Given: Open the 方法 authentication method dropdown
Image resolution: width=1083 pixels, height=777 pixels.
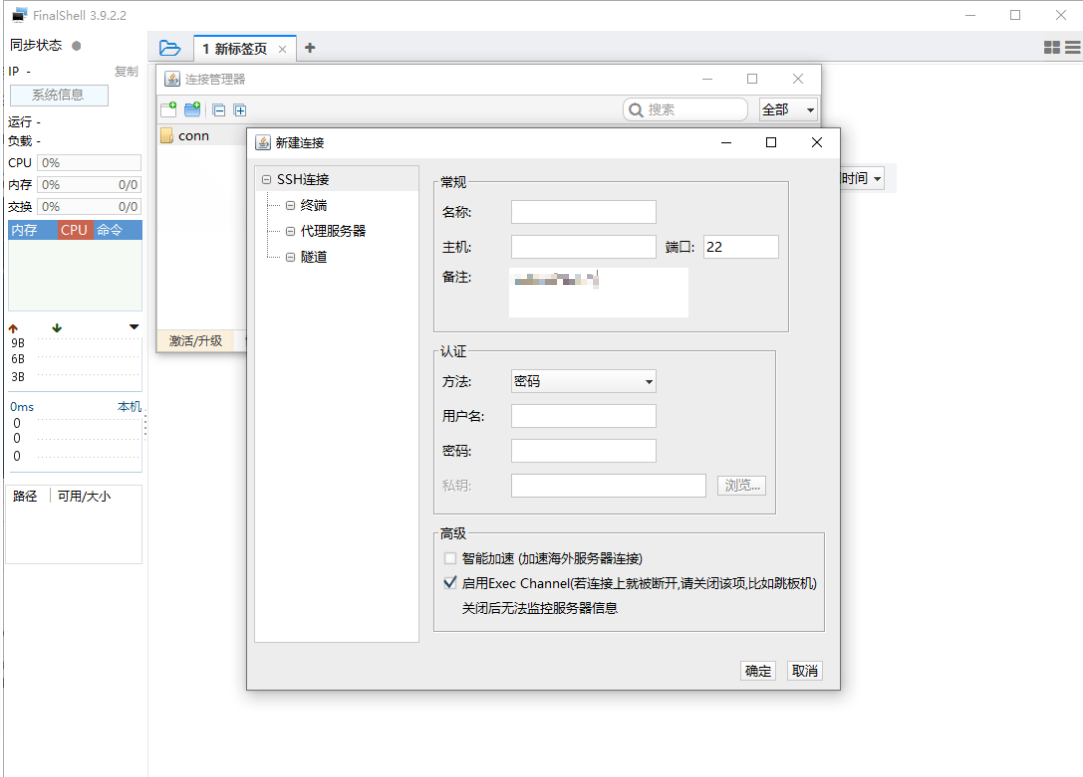Looking at the screenshot, I should point(584,381).
